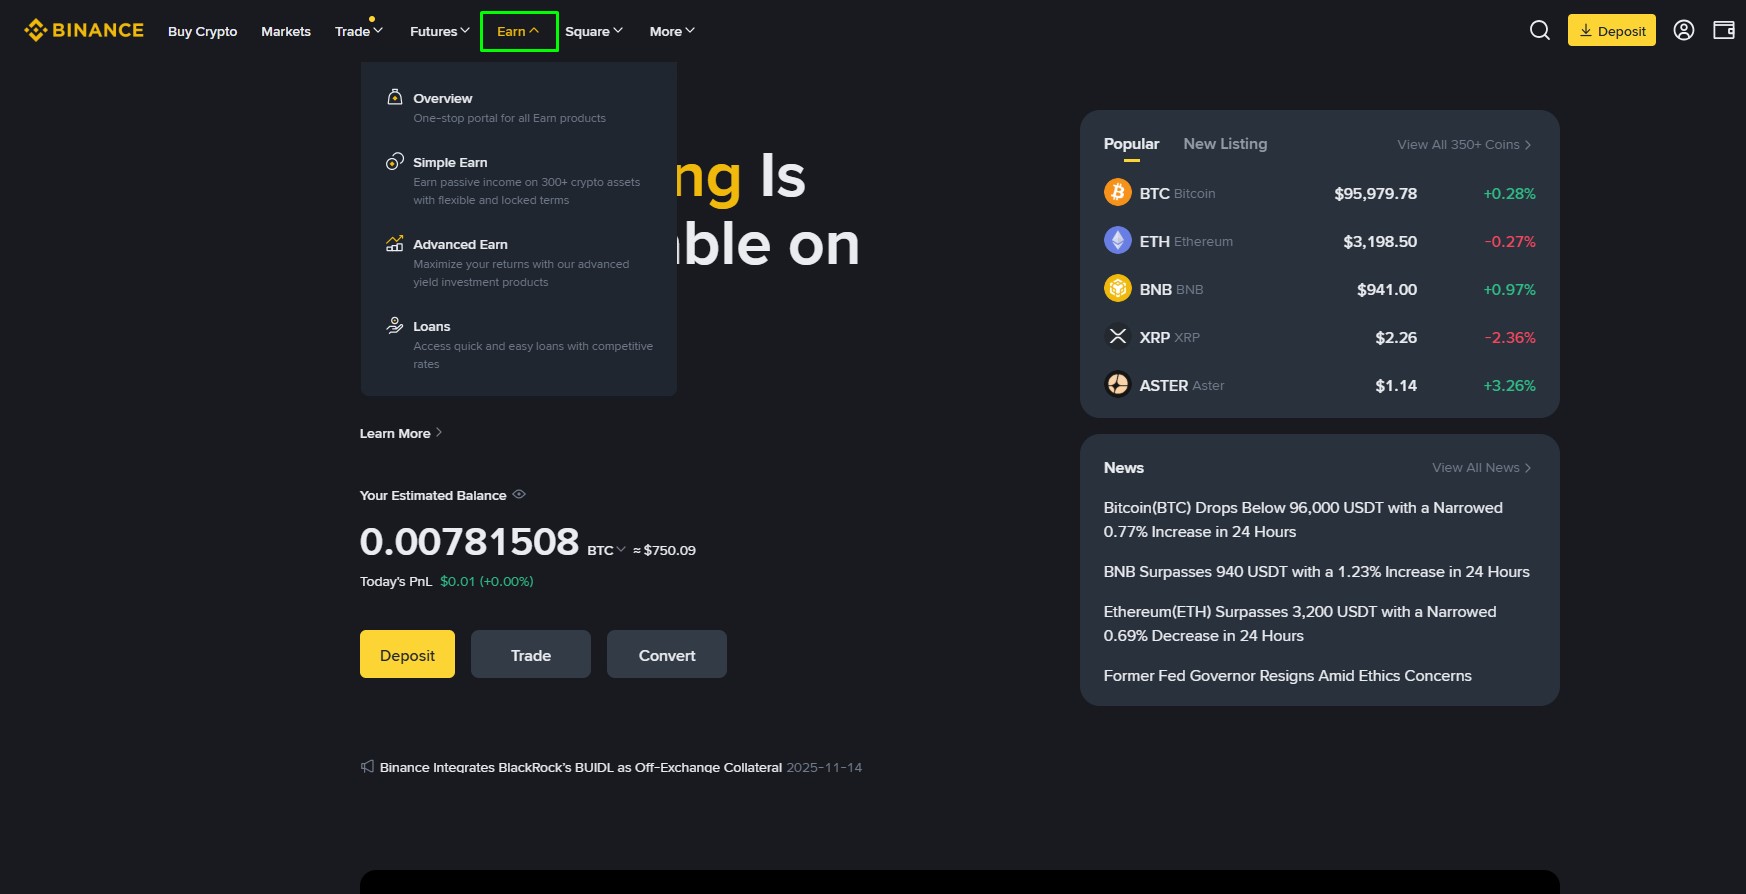Screen dimensions: 1746x894
Task: Click the BNB coin icon
Action: [1117, 288]
